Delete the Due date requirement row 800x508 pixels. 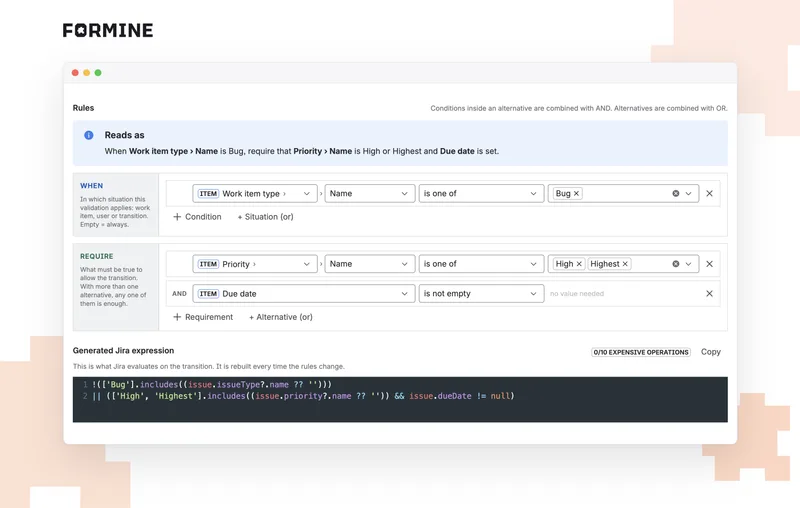(x=709, y=293)
